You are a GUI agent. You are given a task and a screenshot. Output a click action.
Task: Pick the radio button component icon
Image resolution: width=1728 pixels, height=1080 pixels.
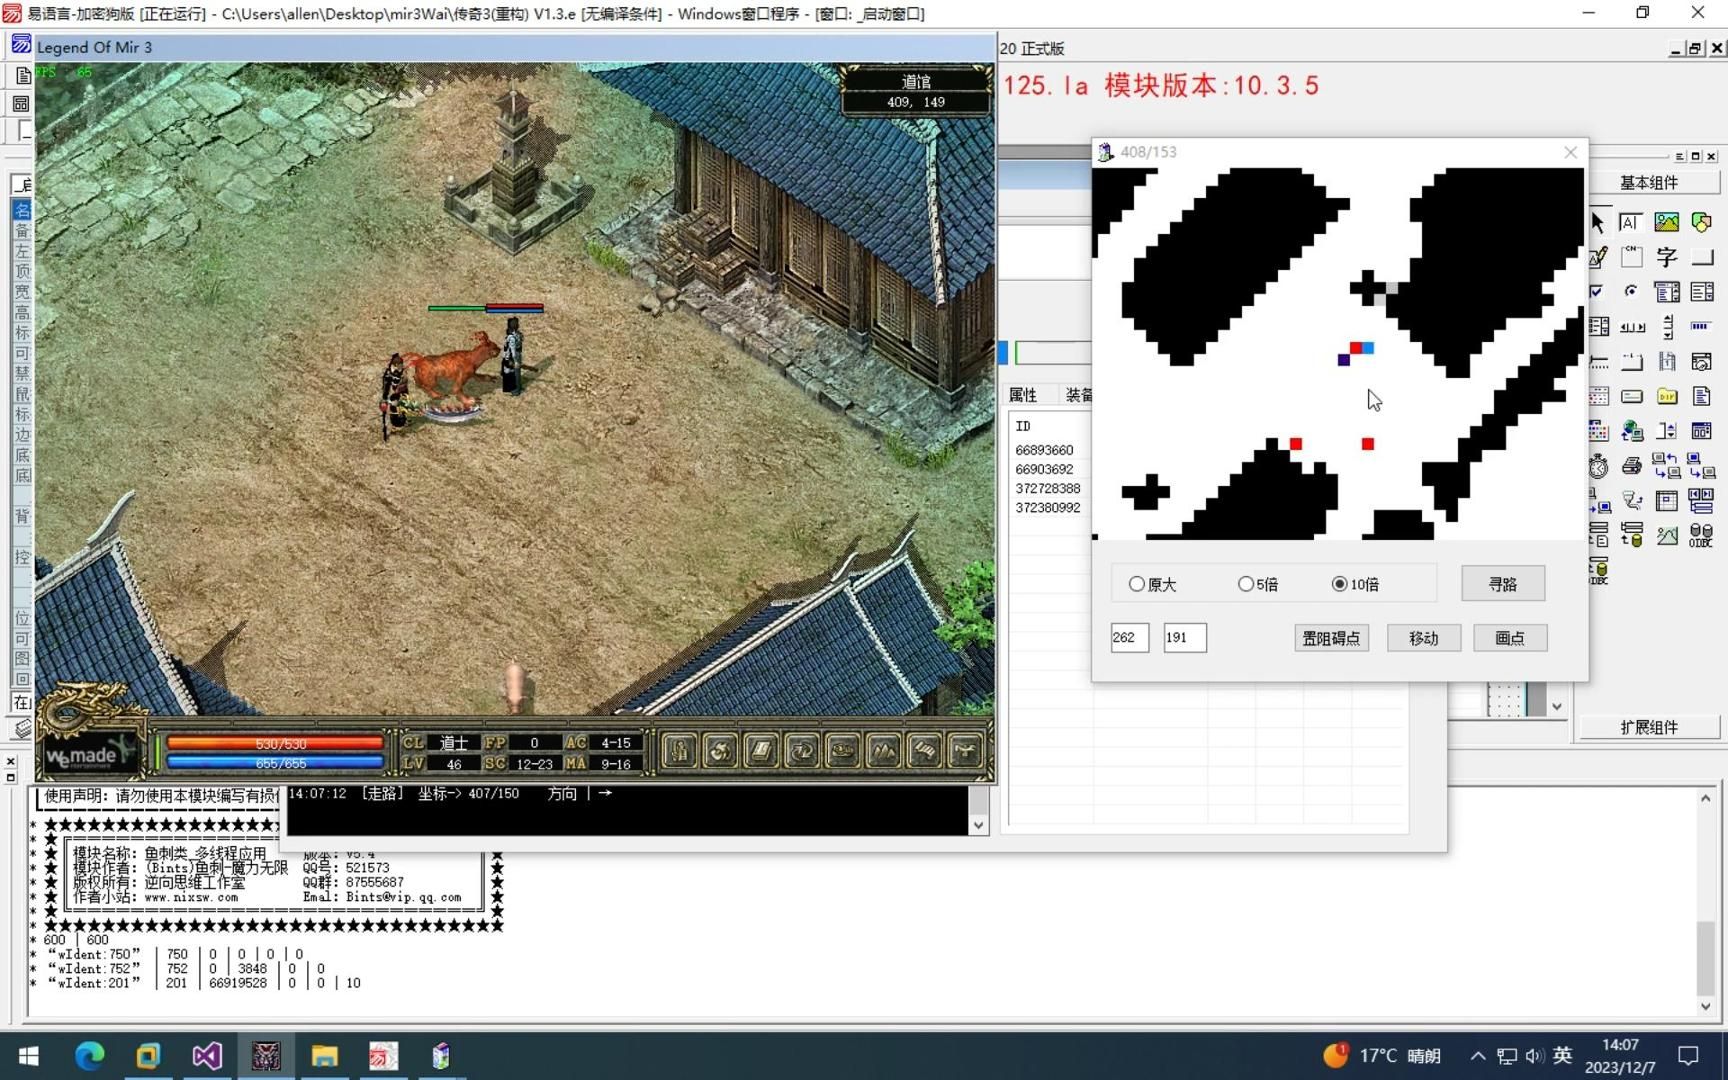1631,291
